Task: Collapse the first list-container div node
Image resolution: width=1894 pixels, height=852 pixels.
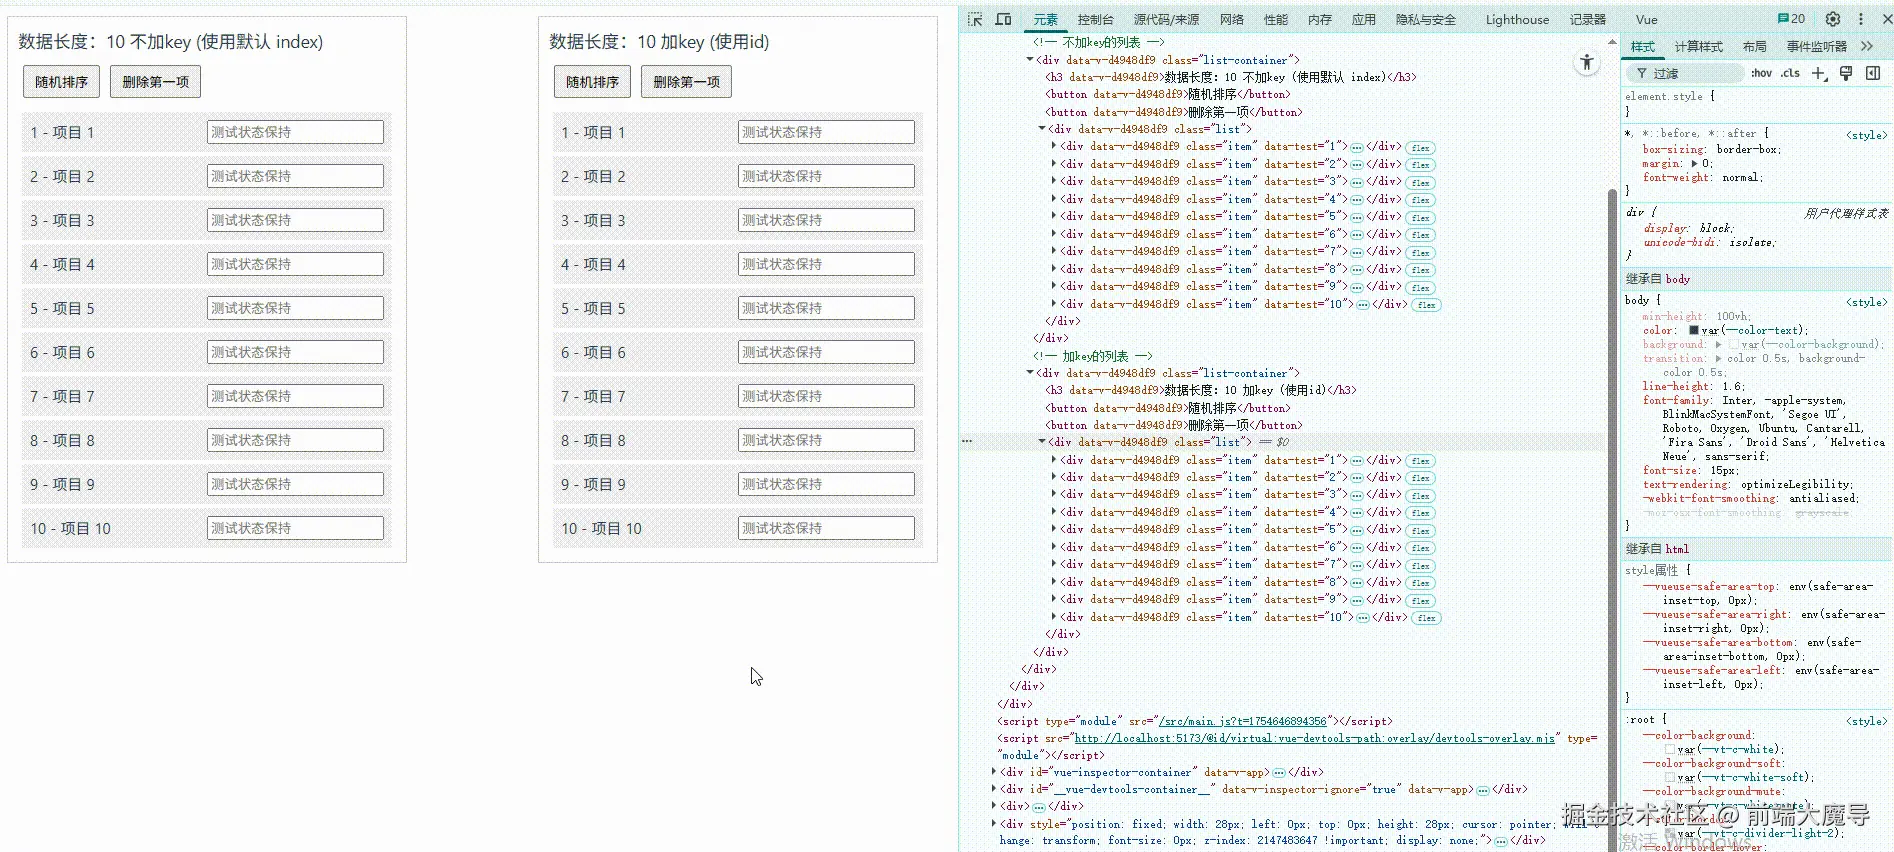Action: pos(1030,60)
